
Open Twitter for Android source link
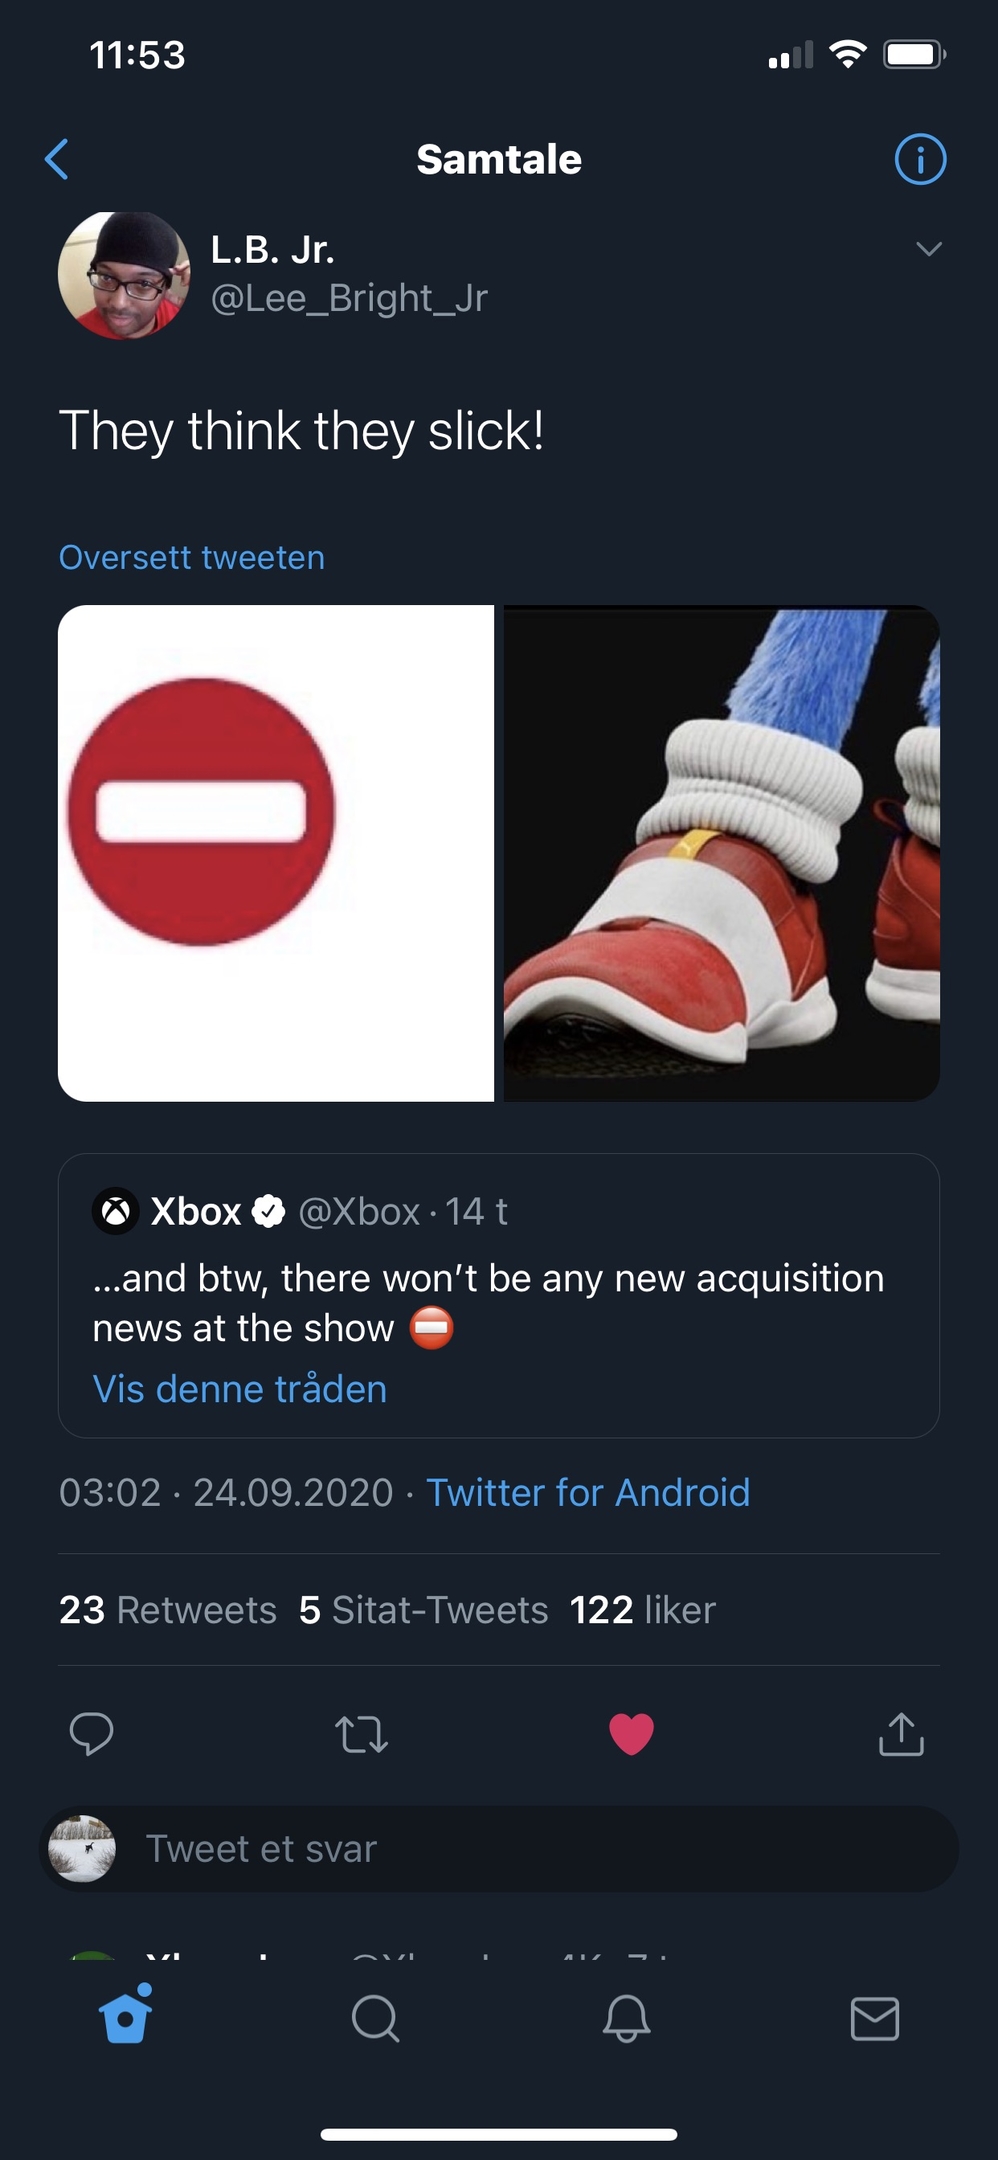coord(588,1492)
